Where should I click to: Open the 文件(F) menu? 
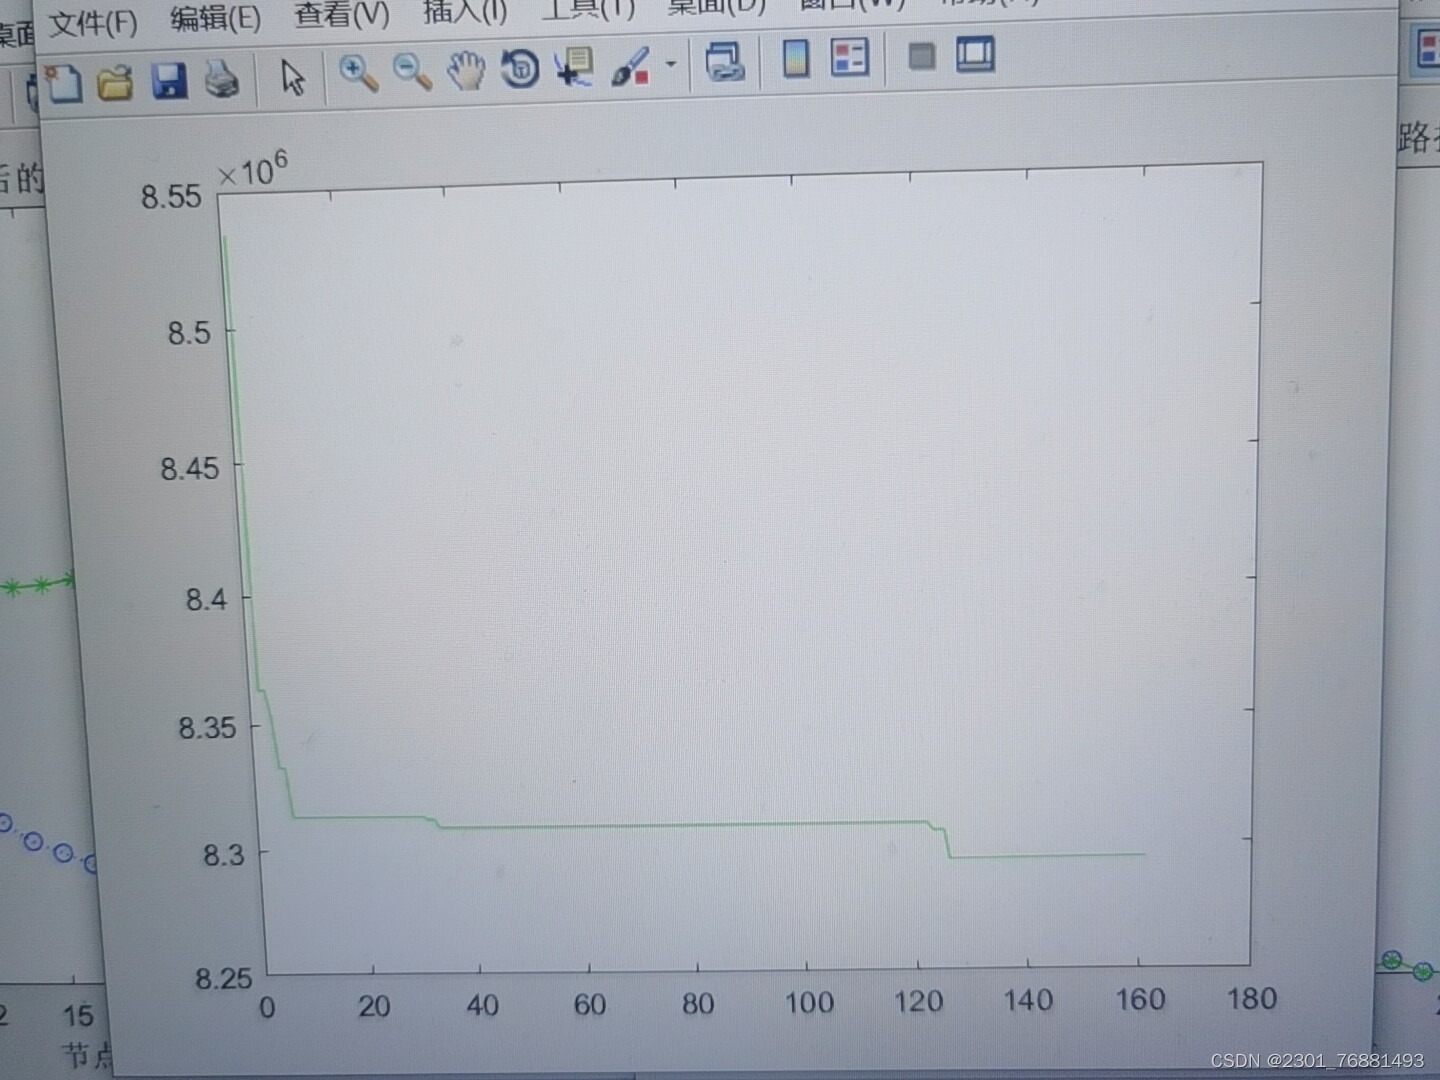pos(93,22)
